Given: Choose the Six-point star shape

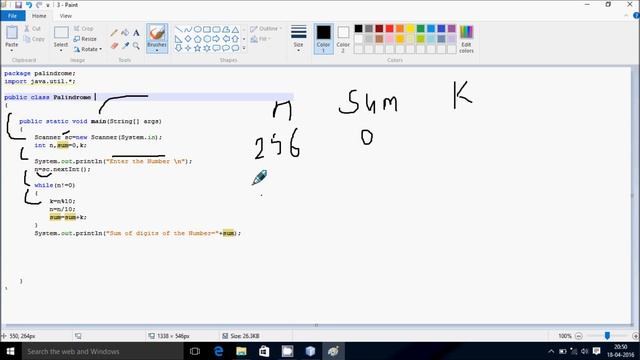Looking at the screenshot, I should tap(207, 48).
